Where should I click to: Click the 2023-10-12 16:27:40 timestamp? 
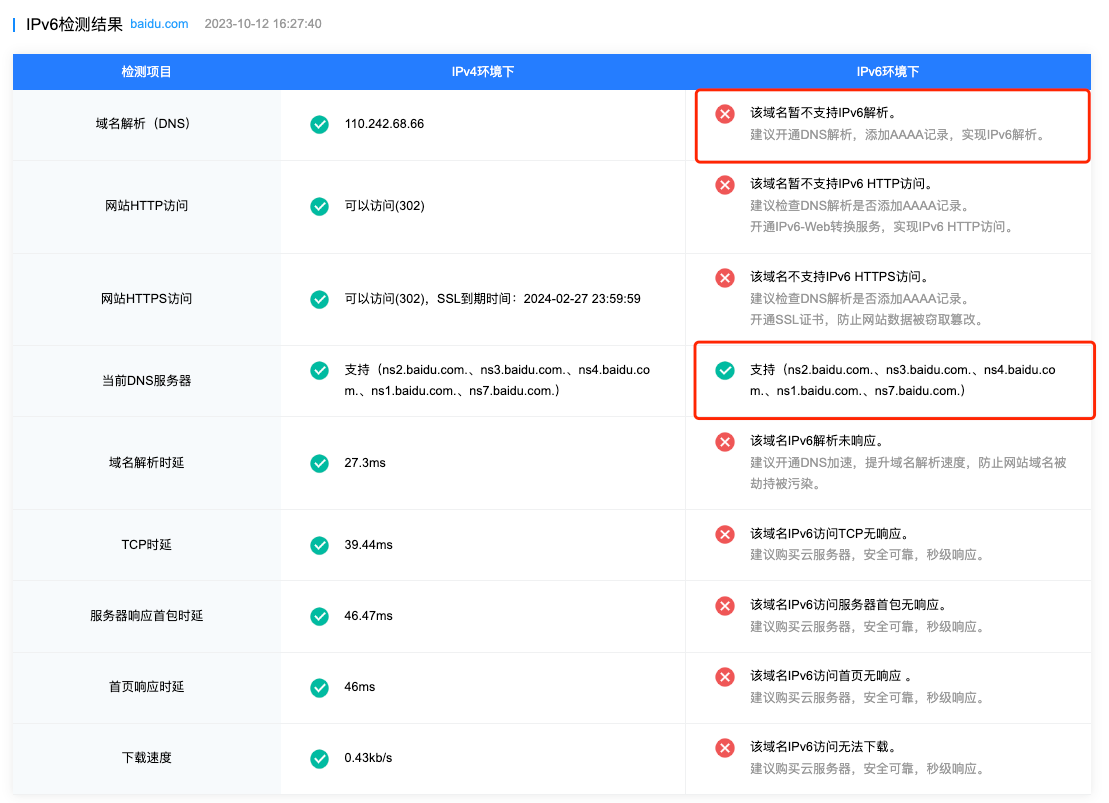pos(262,23)
